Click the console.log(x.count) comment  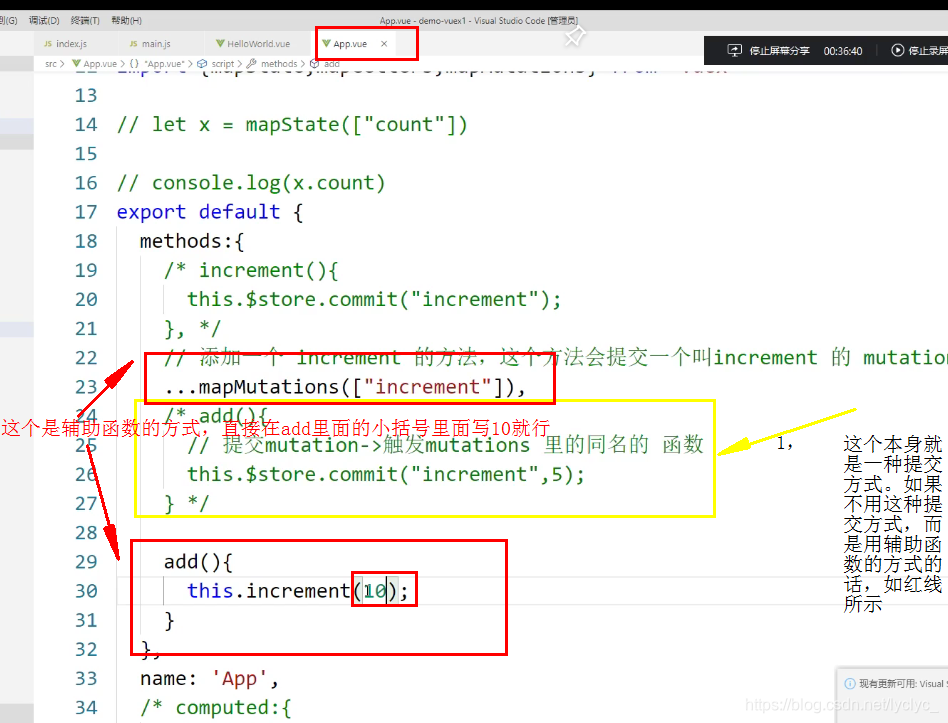pos(251,183)
